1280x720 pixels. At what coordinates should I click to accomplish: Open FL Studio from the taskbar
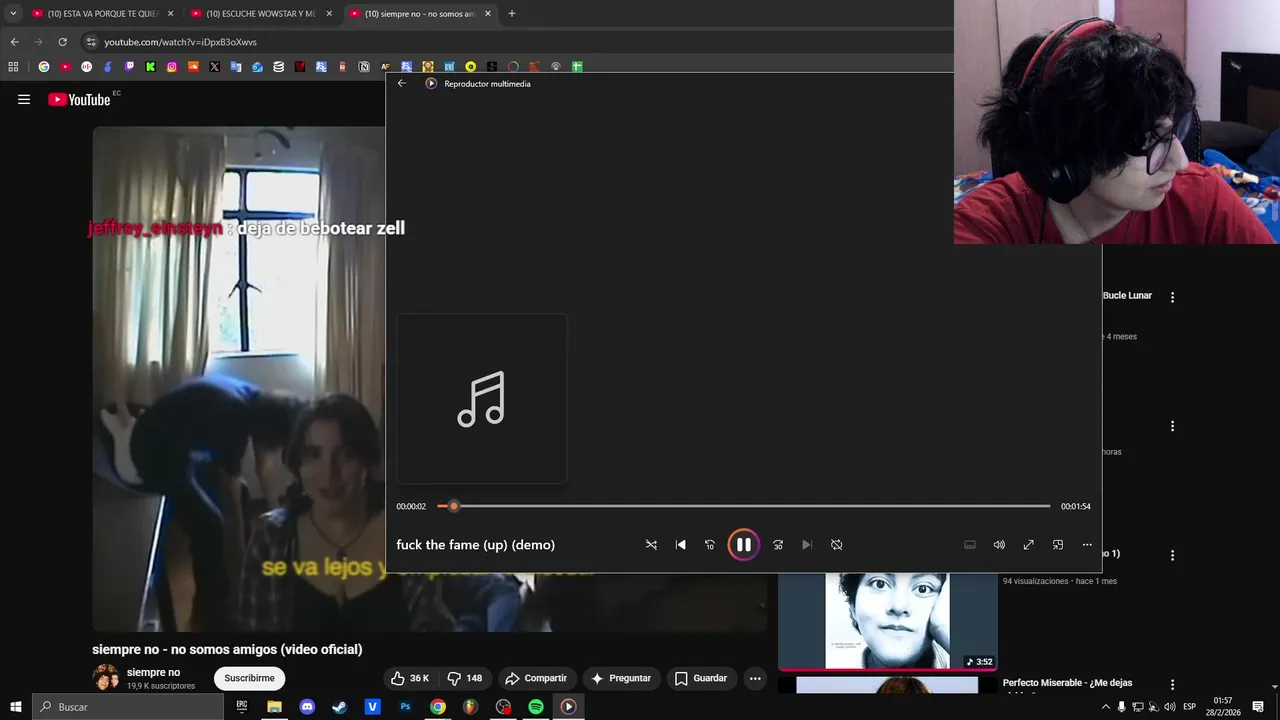(x=470, y=707)
